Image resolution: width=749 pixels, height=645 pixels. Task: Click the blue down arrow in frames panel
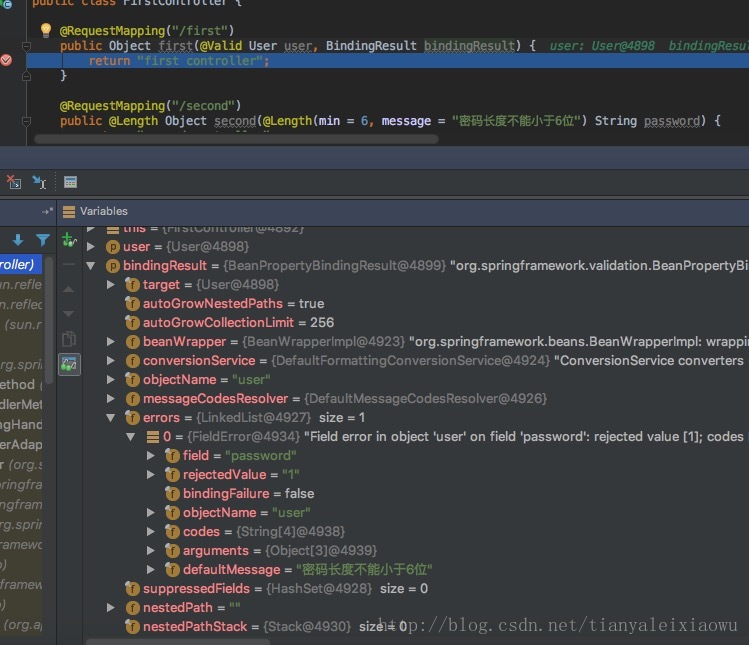click(18, 240)
